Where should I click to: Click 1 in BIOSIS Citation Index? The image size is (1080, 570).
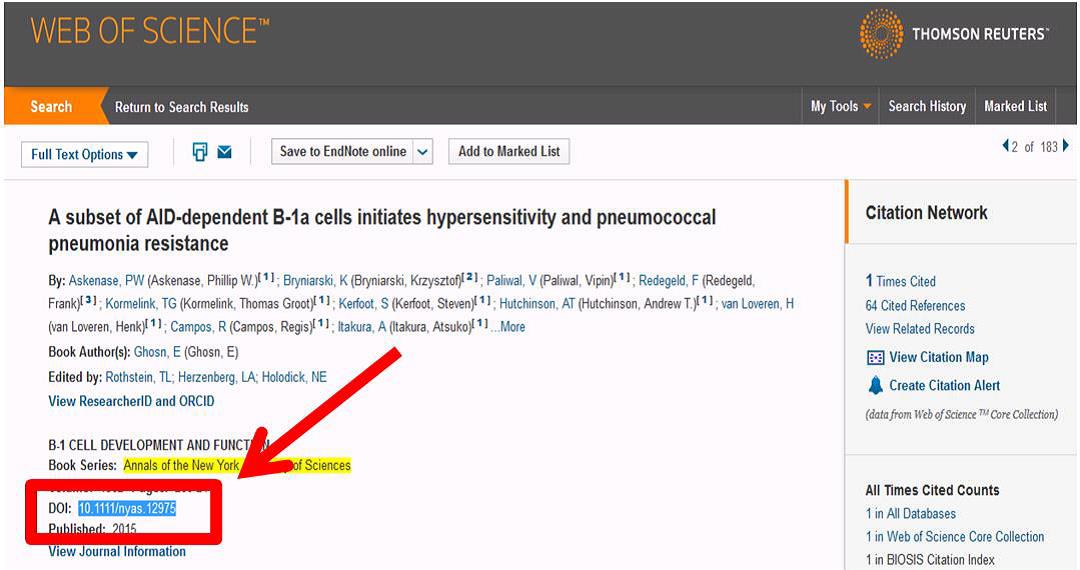pos(930,560)
